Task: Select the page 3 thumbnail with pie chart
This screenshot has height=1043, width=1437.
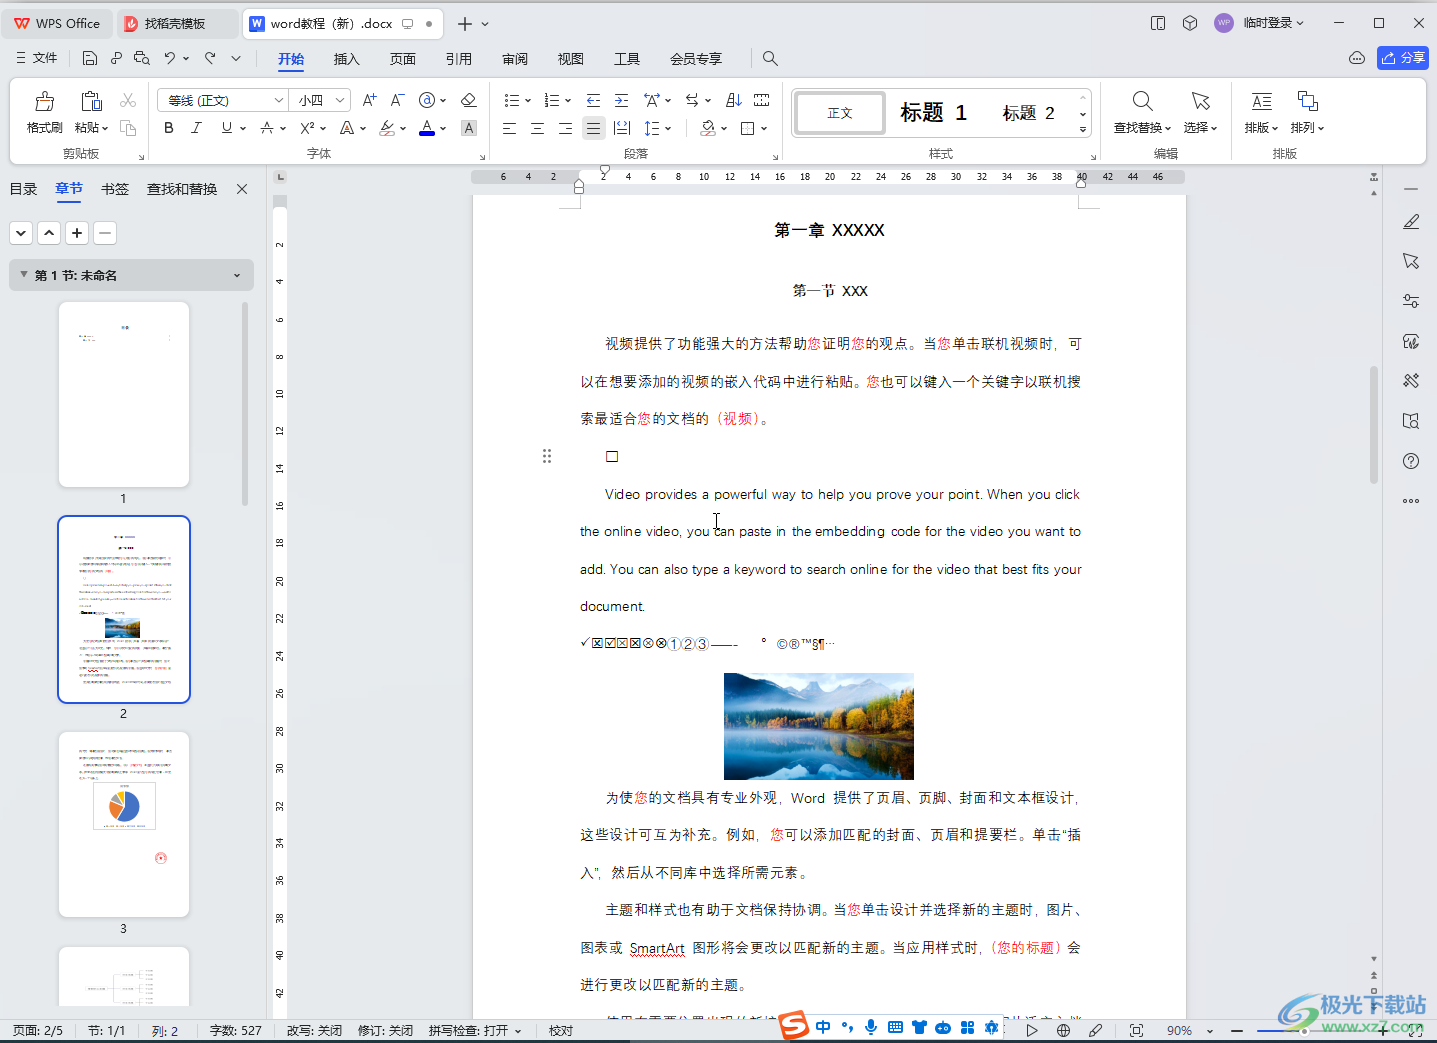Action: click(x=124, y=824)
